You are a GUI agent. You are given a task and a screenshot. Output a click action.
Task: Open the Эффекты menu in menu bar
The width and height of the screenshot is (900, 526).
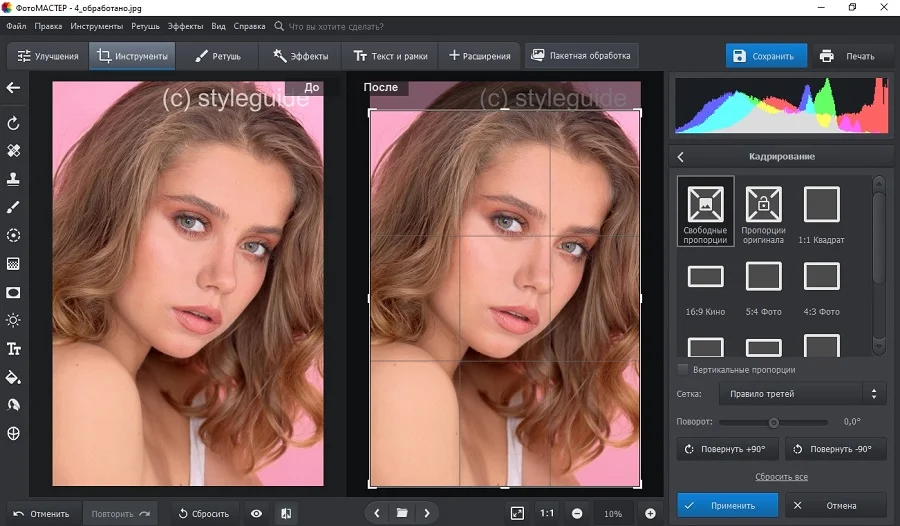click(x=185, y=25)
